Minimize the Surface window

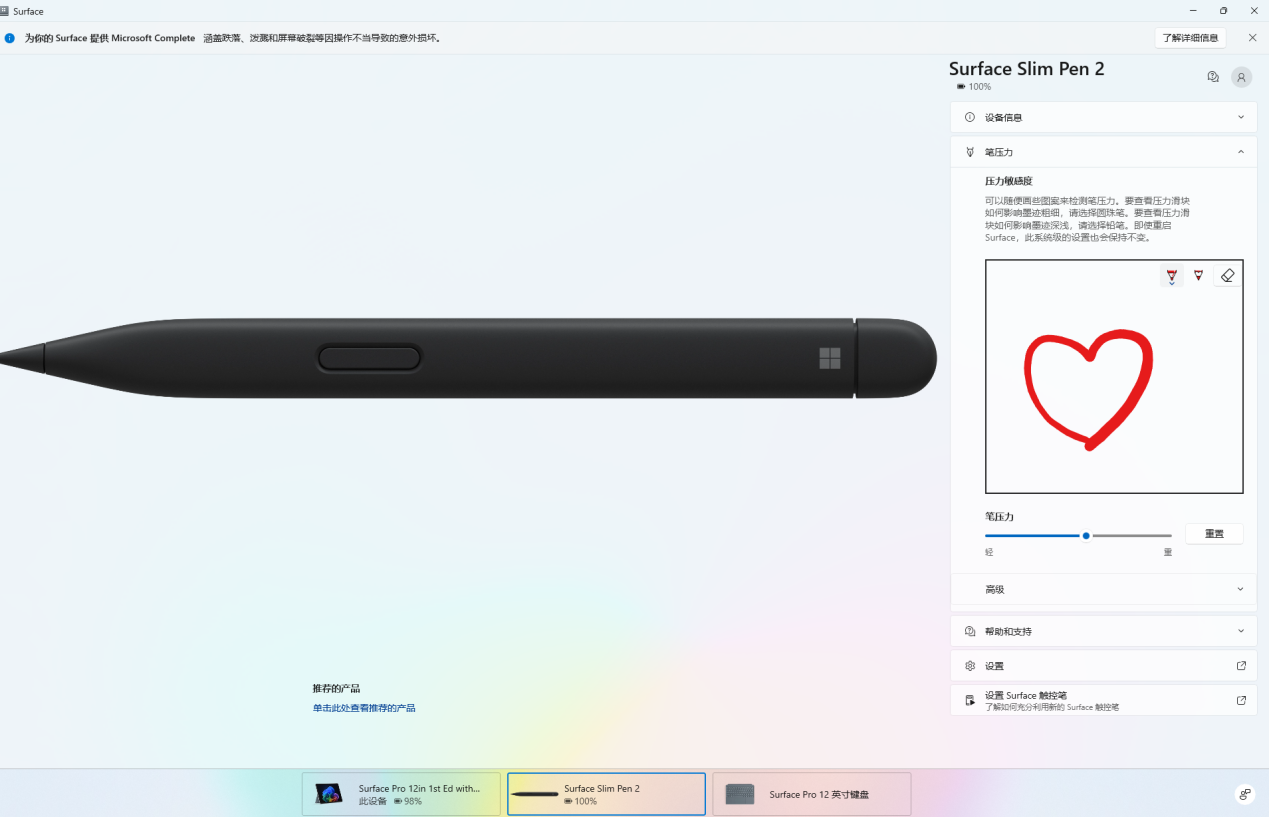point(1194,10)
